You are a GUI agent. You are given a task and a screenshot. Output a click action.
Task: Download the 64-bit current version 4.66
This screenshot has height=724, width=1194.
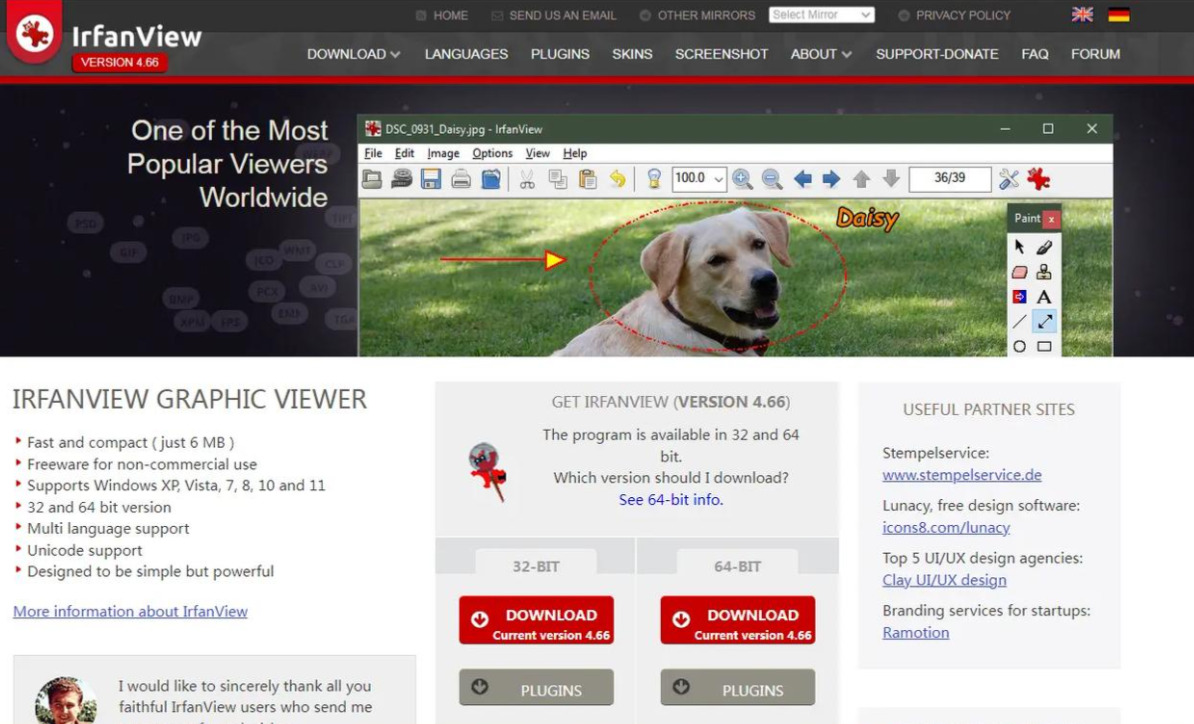pyautogui.click(x=738, y=620)
